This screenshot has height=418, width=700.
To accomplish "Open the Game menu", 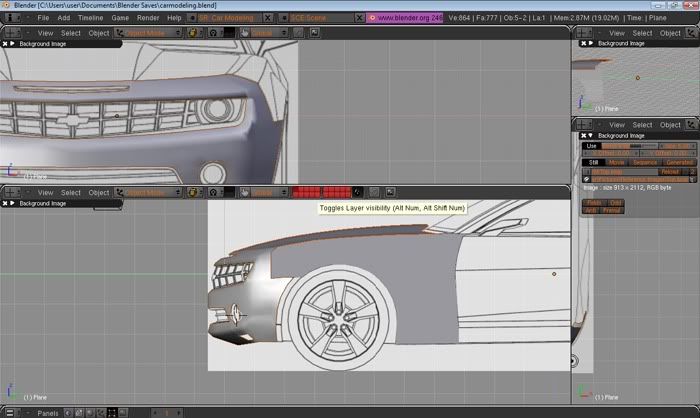I will coord(120,18).
